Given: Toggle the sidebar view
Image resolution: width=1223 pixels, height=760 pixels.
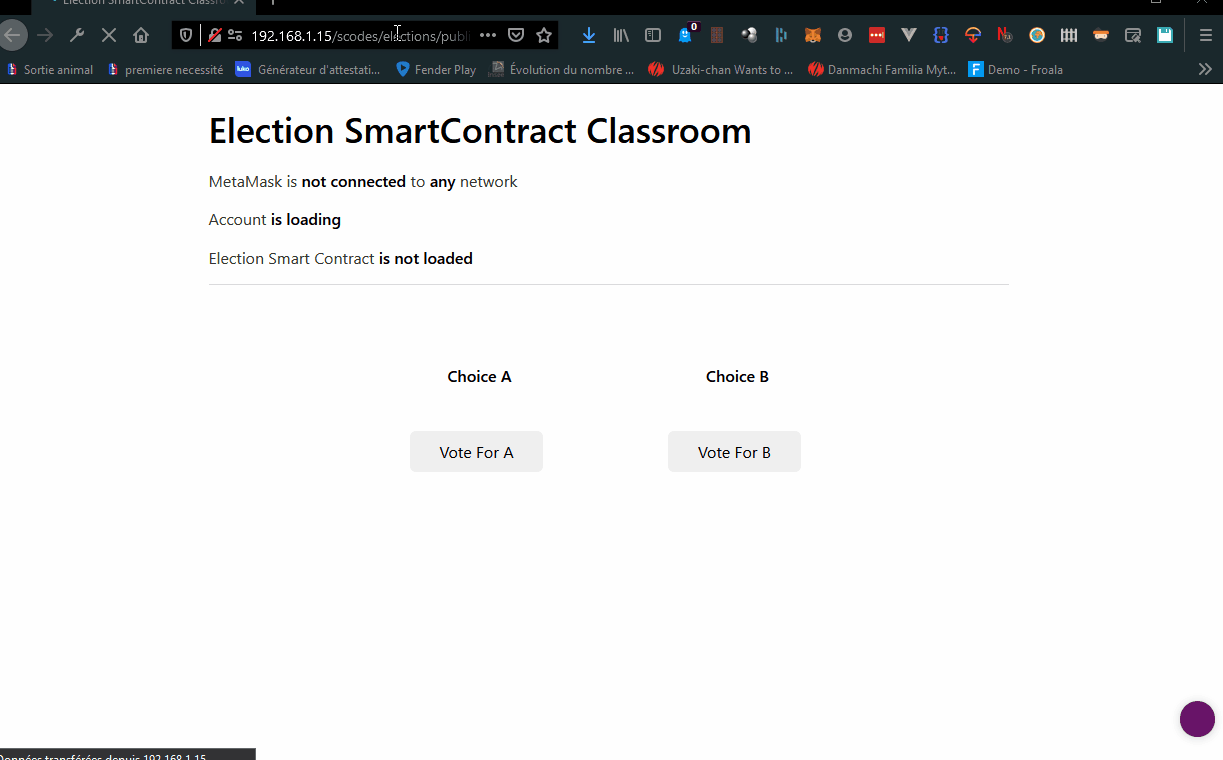Looking at the screenshot, I should 653,35.
